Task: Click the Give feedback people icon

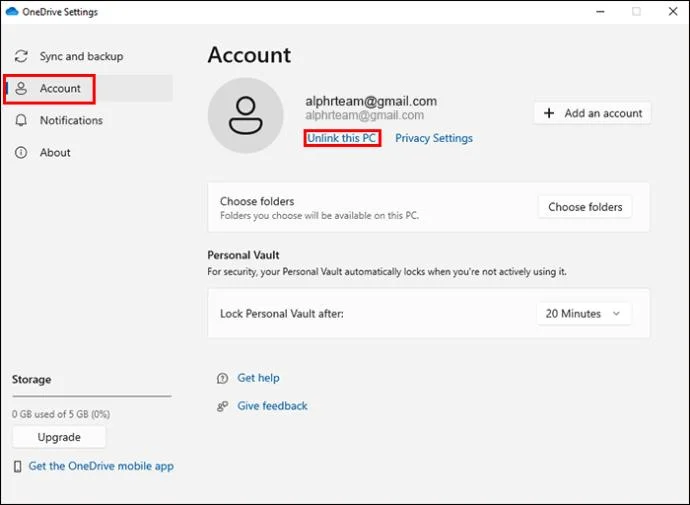Action: click(223, 406)
